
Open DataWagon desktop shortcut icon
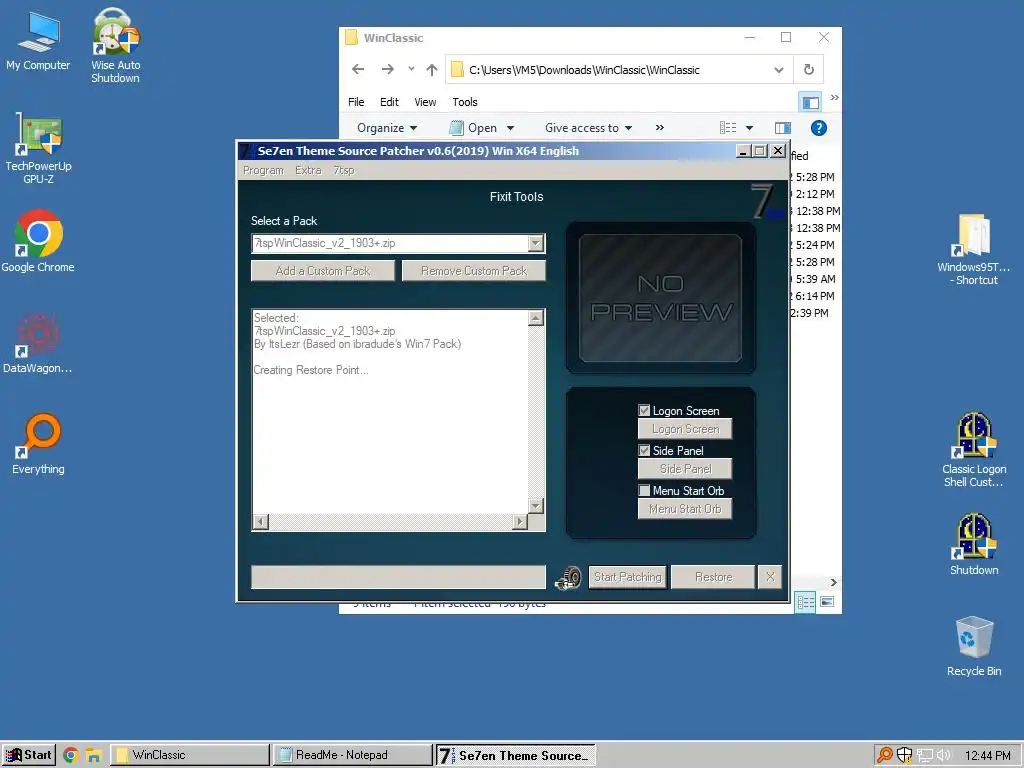pyautogui.click(x=38, y=343)
